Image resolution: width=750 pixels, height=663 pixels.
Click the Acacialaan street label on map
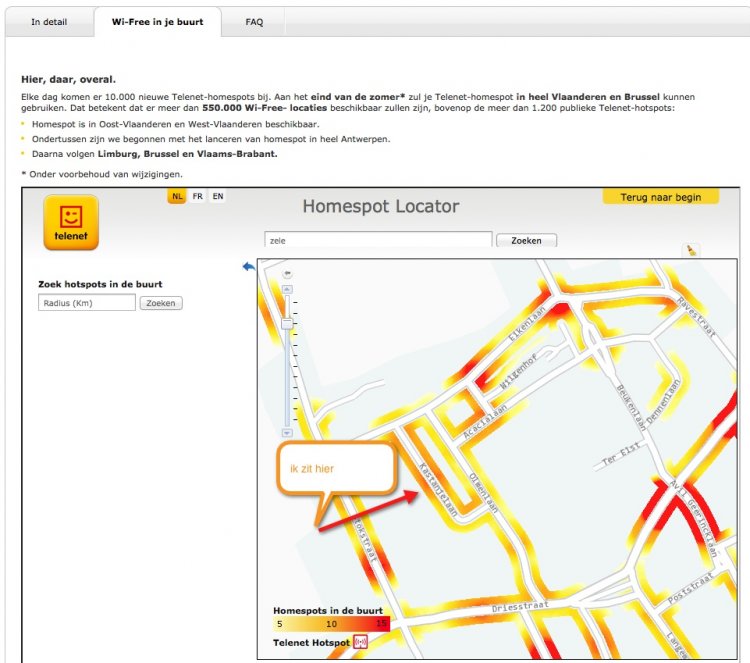click(485, 422)
